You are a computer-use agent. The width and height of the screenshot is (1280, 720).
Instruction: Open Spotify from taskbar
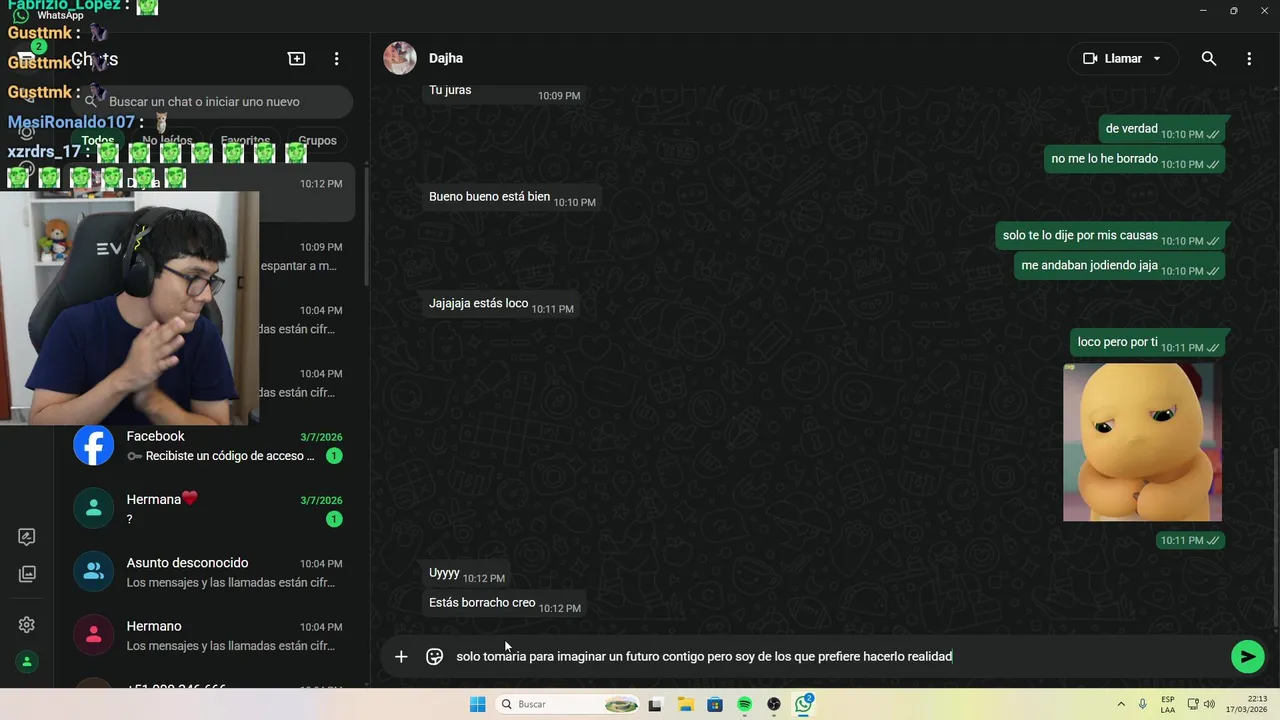click(x=745, y=704)
